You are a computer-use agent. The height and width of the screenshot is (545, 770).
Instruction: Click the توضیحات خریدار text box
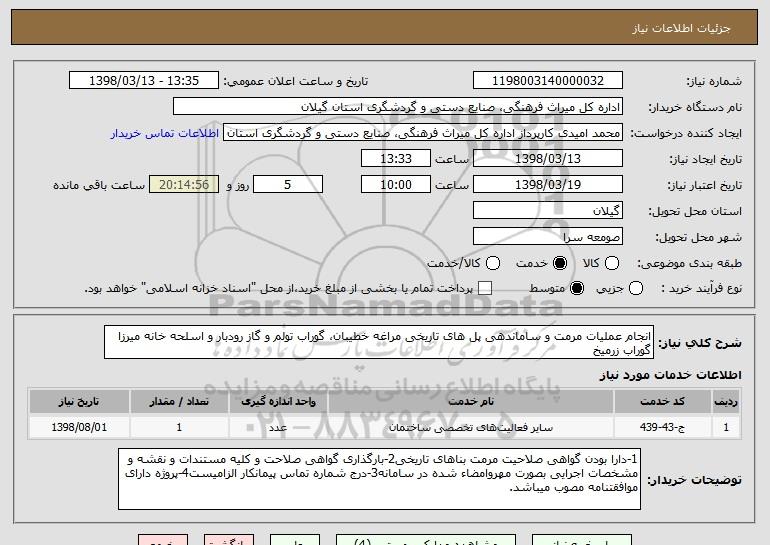pyautogui.click(x=379, y=479)
